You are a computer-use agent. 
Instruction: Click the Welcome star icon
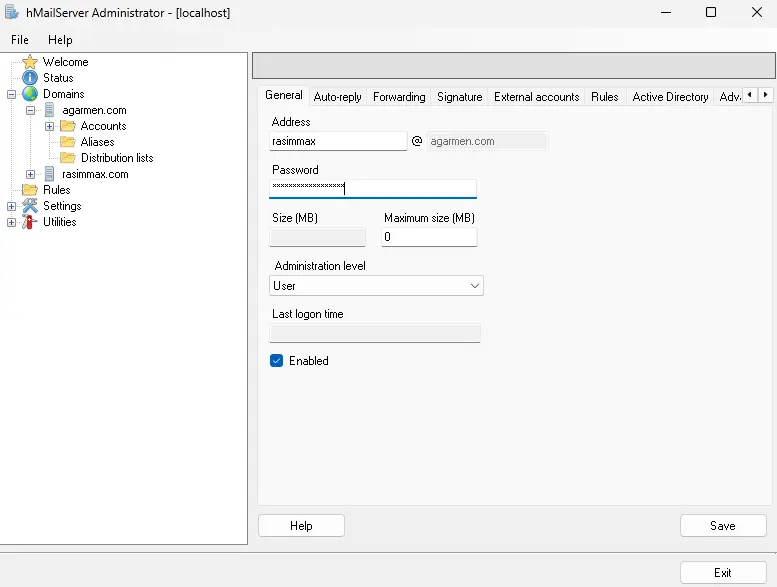coord(30,62)
